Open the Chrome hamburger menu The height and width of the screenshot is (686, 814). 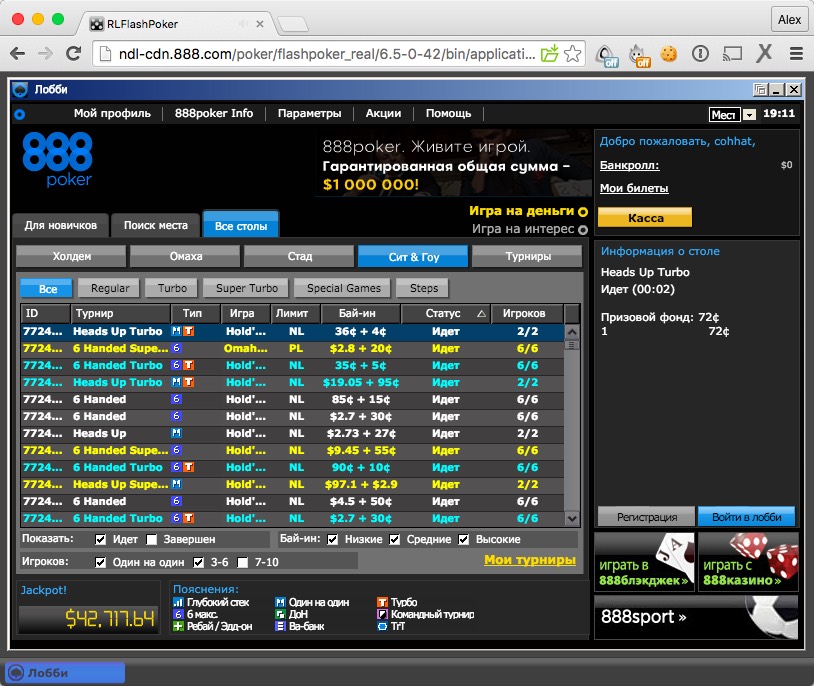[x=796, y=54]
